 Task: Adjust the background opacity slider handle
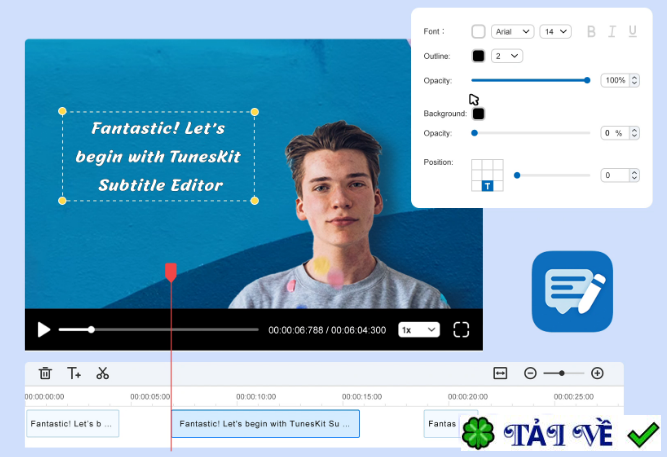point(475,133)
